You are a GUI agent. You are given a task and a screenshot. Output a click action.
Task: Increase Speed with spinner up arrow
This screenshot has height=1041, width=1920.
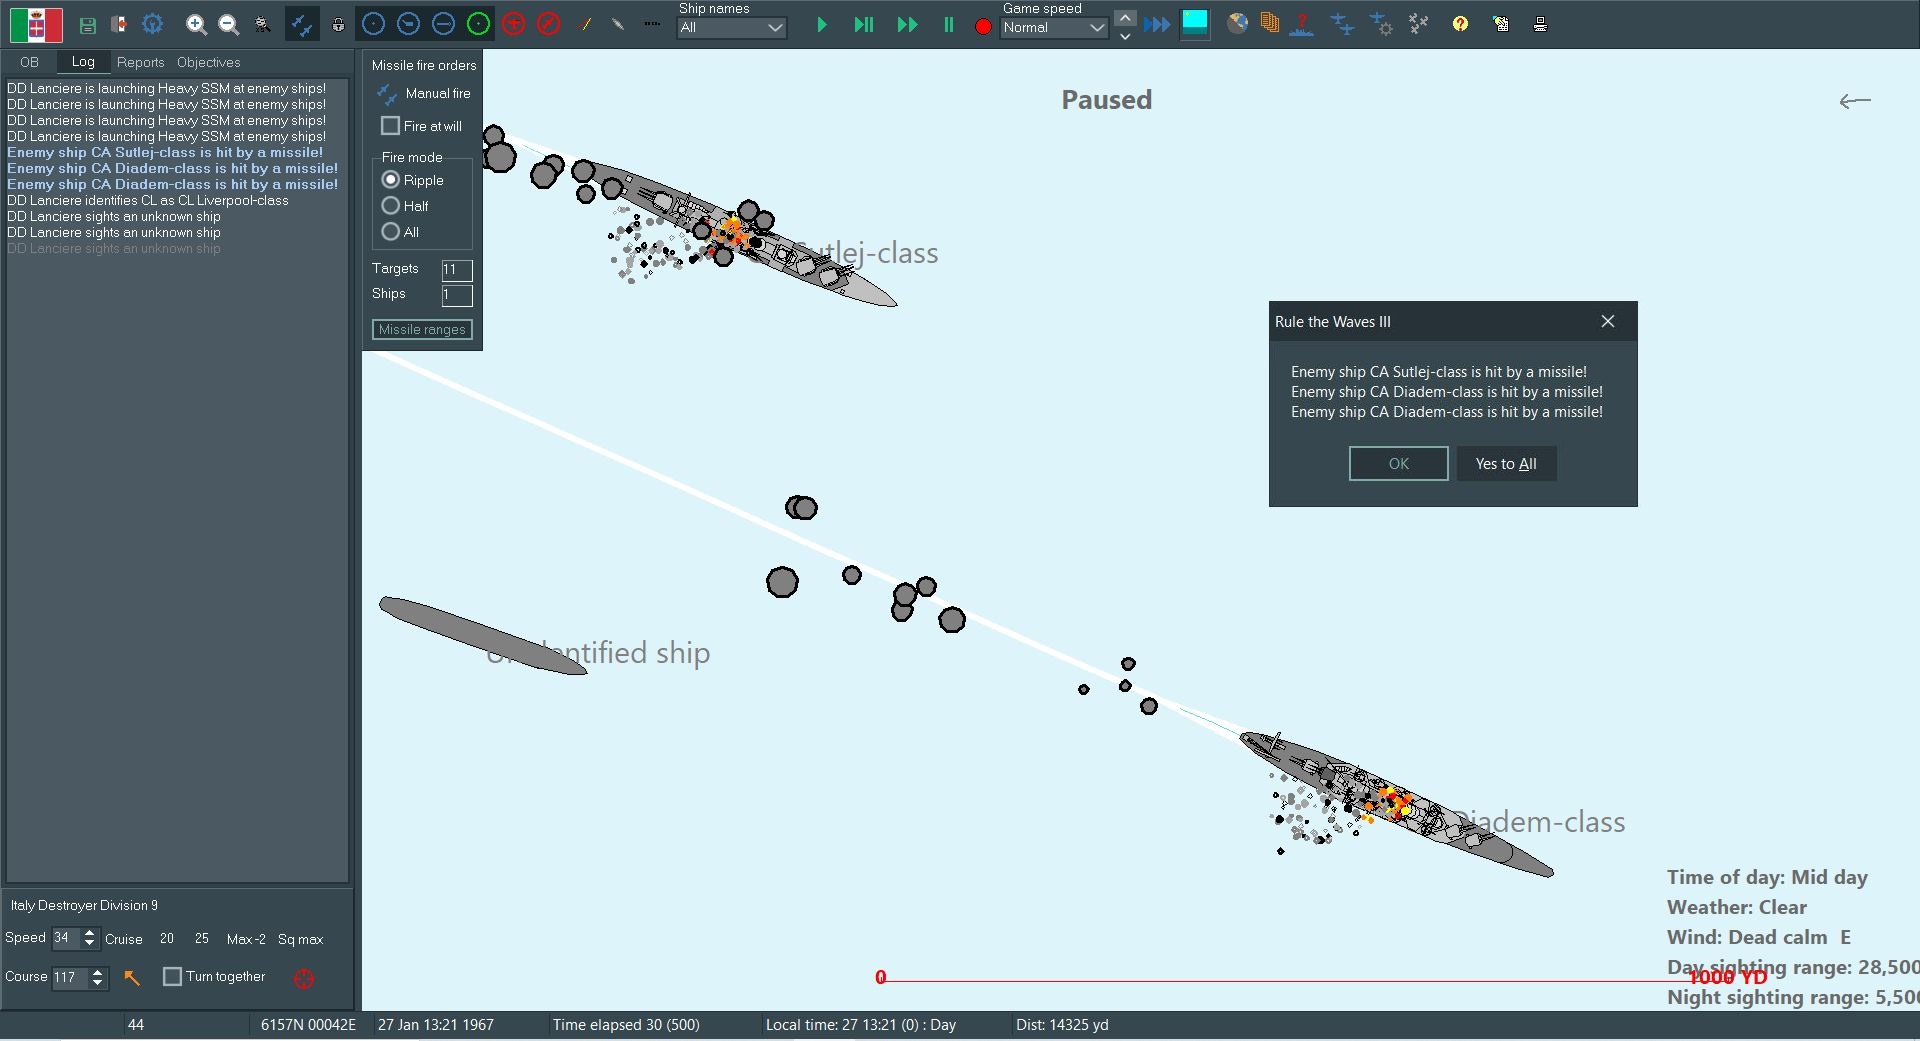pos(90,933)
